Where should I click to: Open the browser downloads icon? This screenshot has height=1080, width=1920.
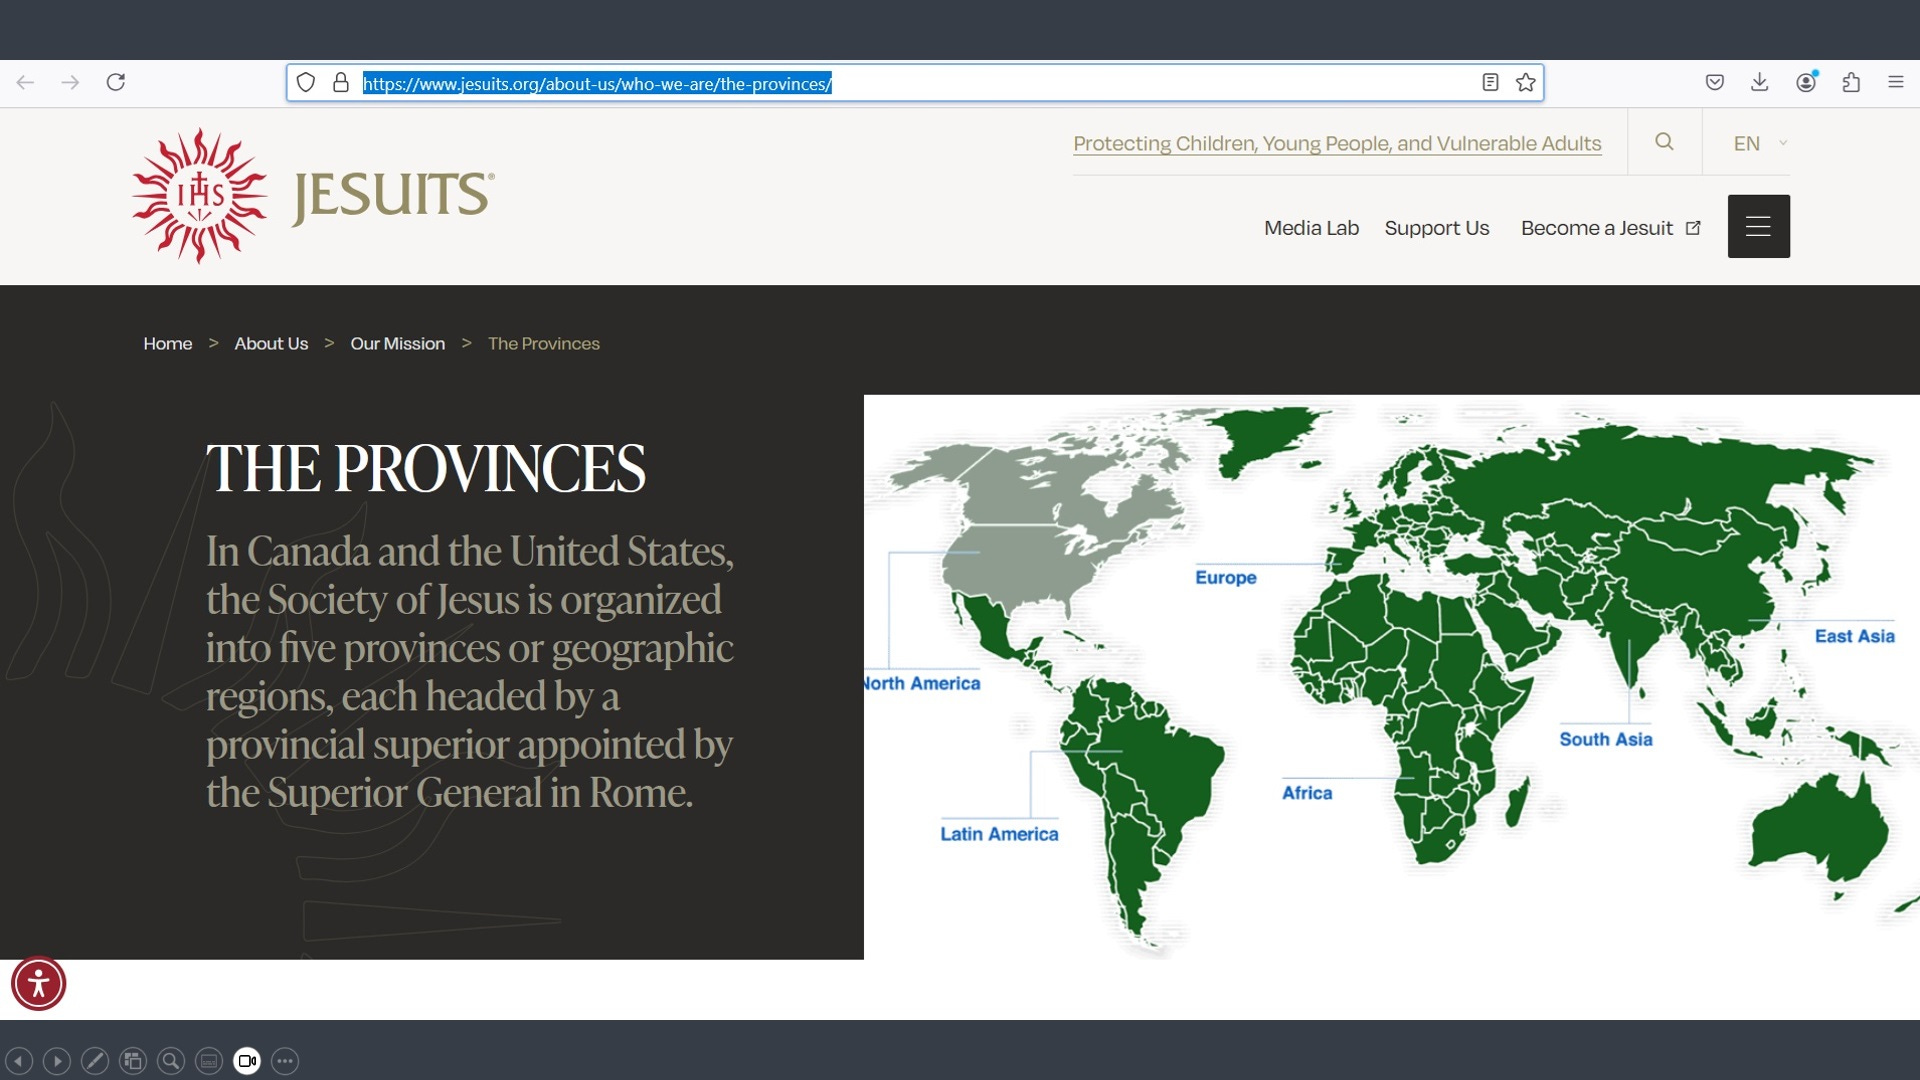(x=1760, y=82)
